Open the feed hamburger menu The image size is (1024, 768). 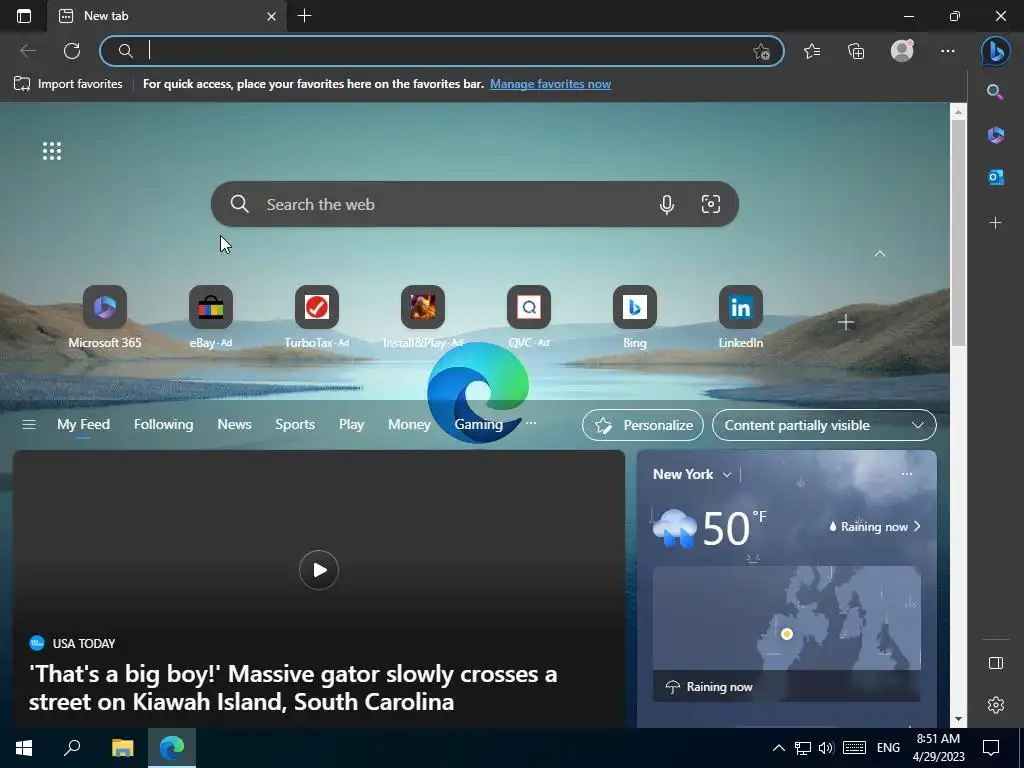coord(29,424)
